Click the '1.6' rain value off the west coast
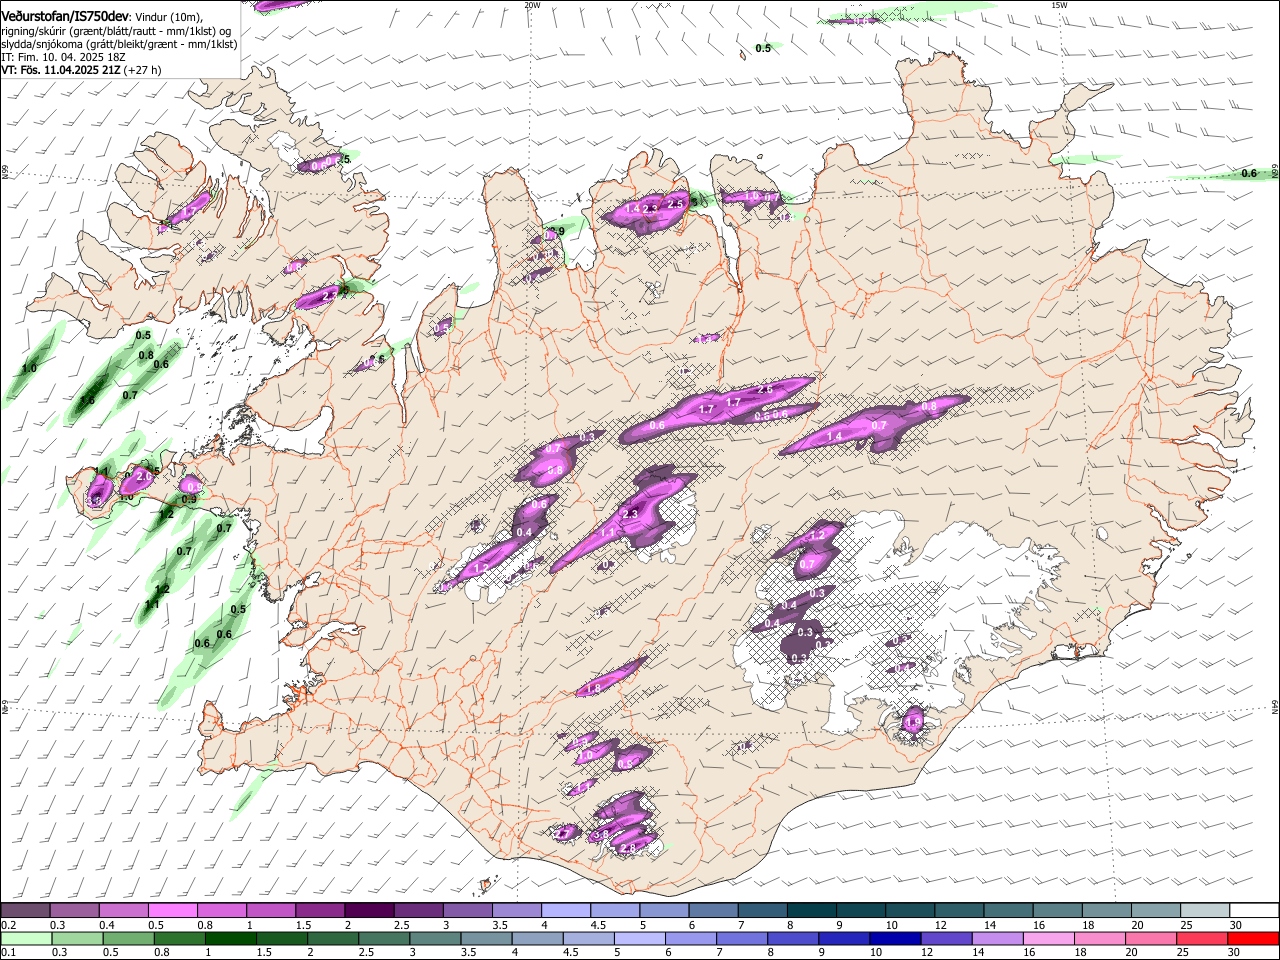This screenshot has width=1280, height=960. coord(87,401)
